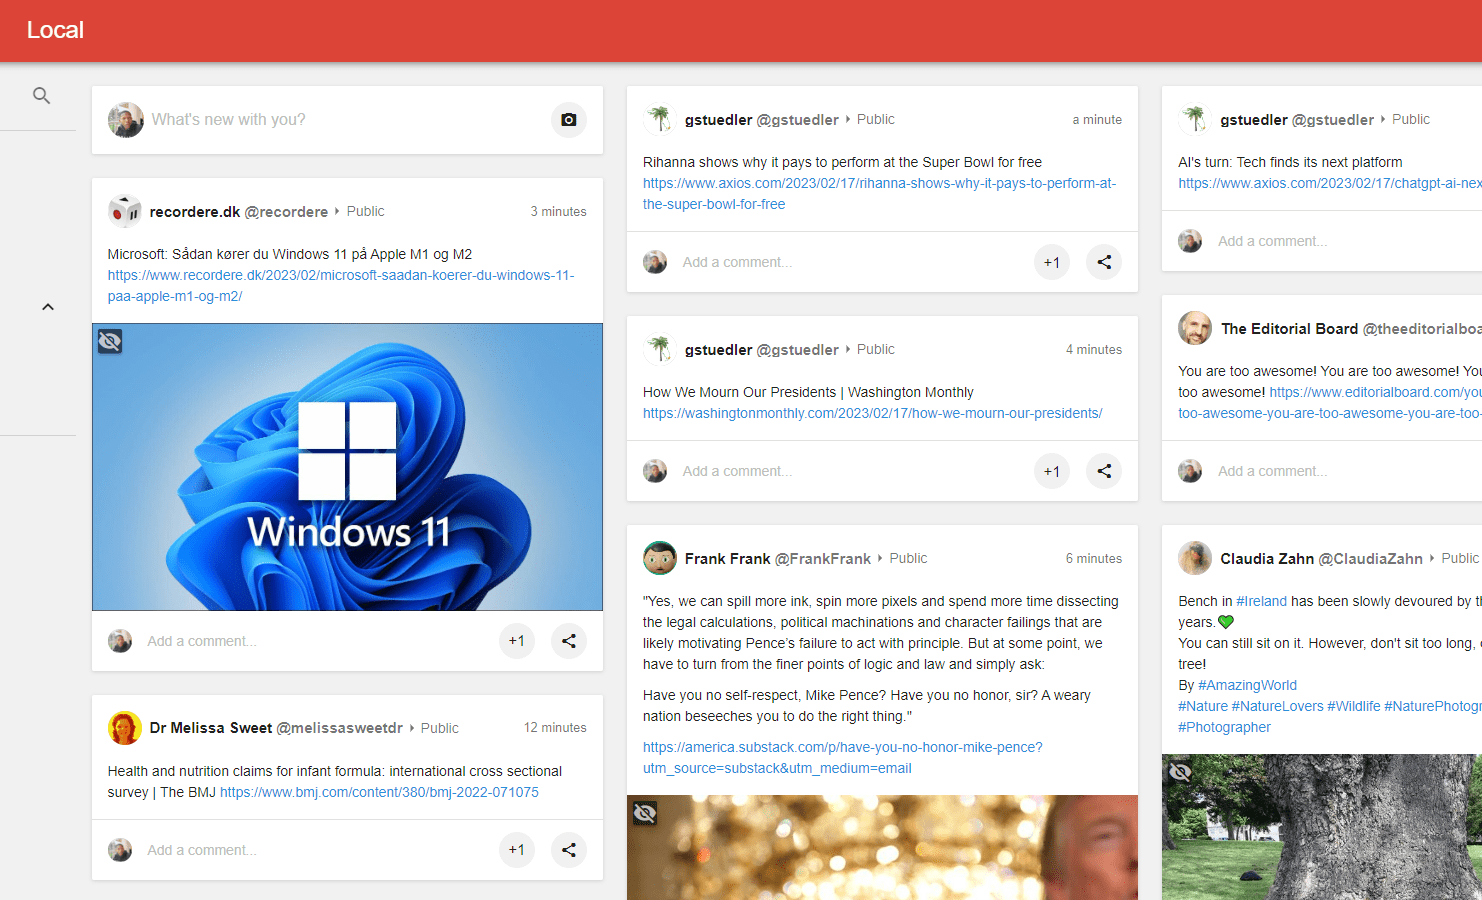Open Dr Melissa Sweet's profile avatar
Image resolution: width=1482 pixels, height=900 pixels.
pyautogui.click(x=125, y=728)
